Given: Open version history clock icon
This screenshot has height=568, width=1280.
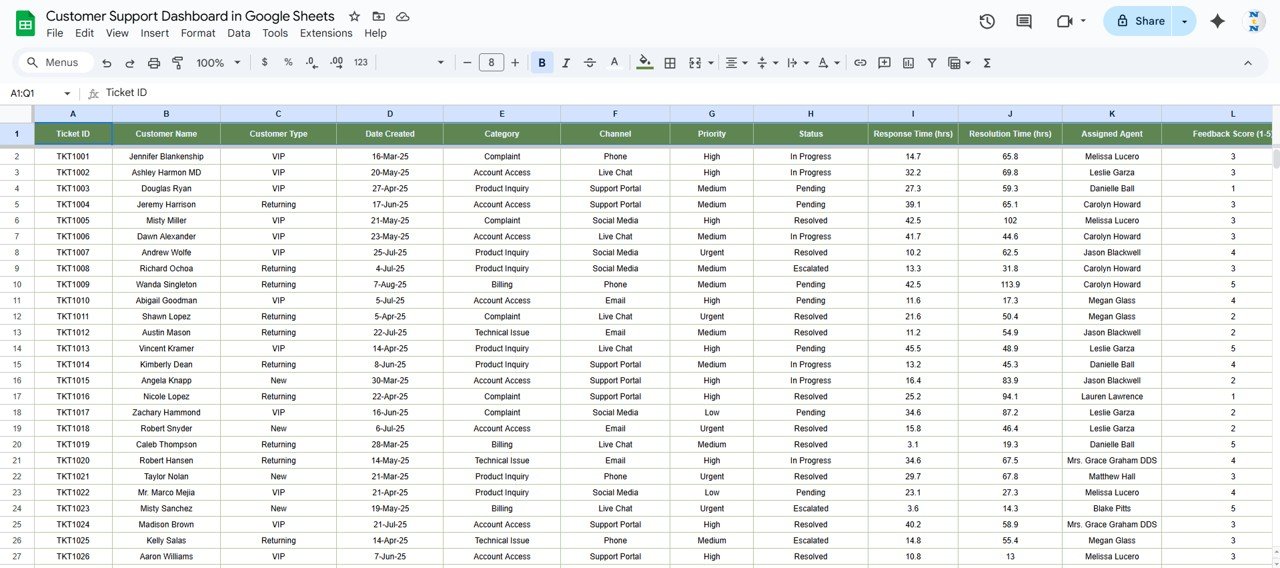Looking at the screenshot, I should pos(987,21).
